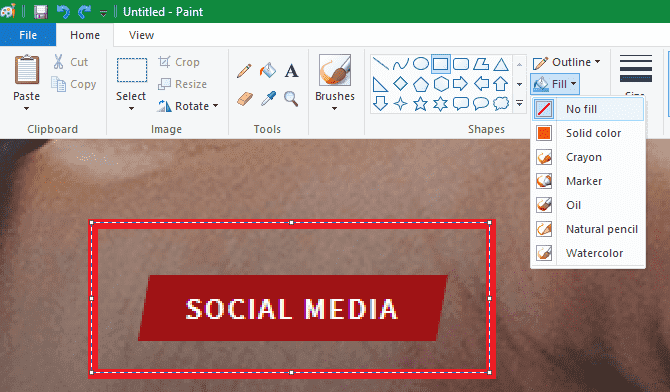Choose the Left arrow shape
670x392 pixels.
point(481,84)
